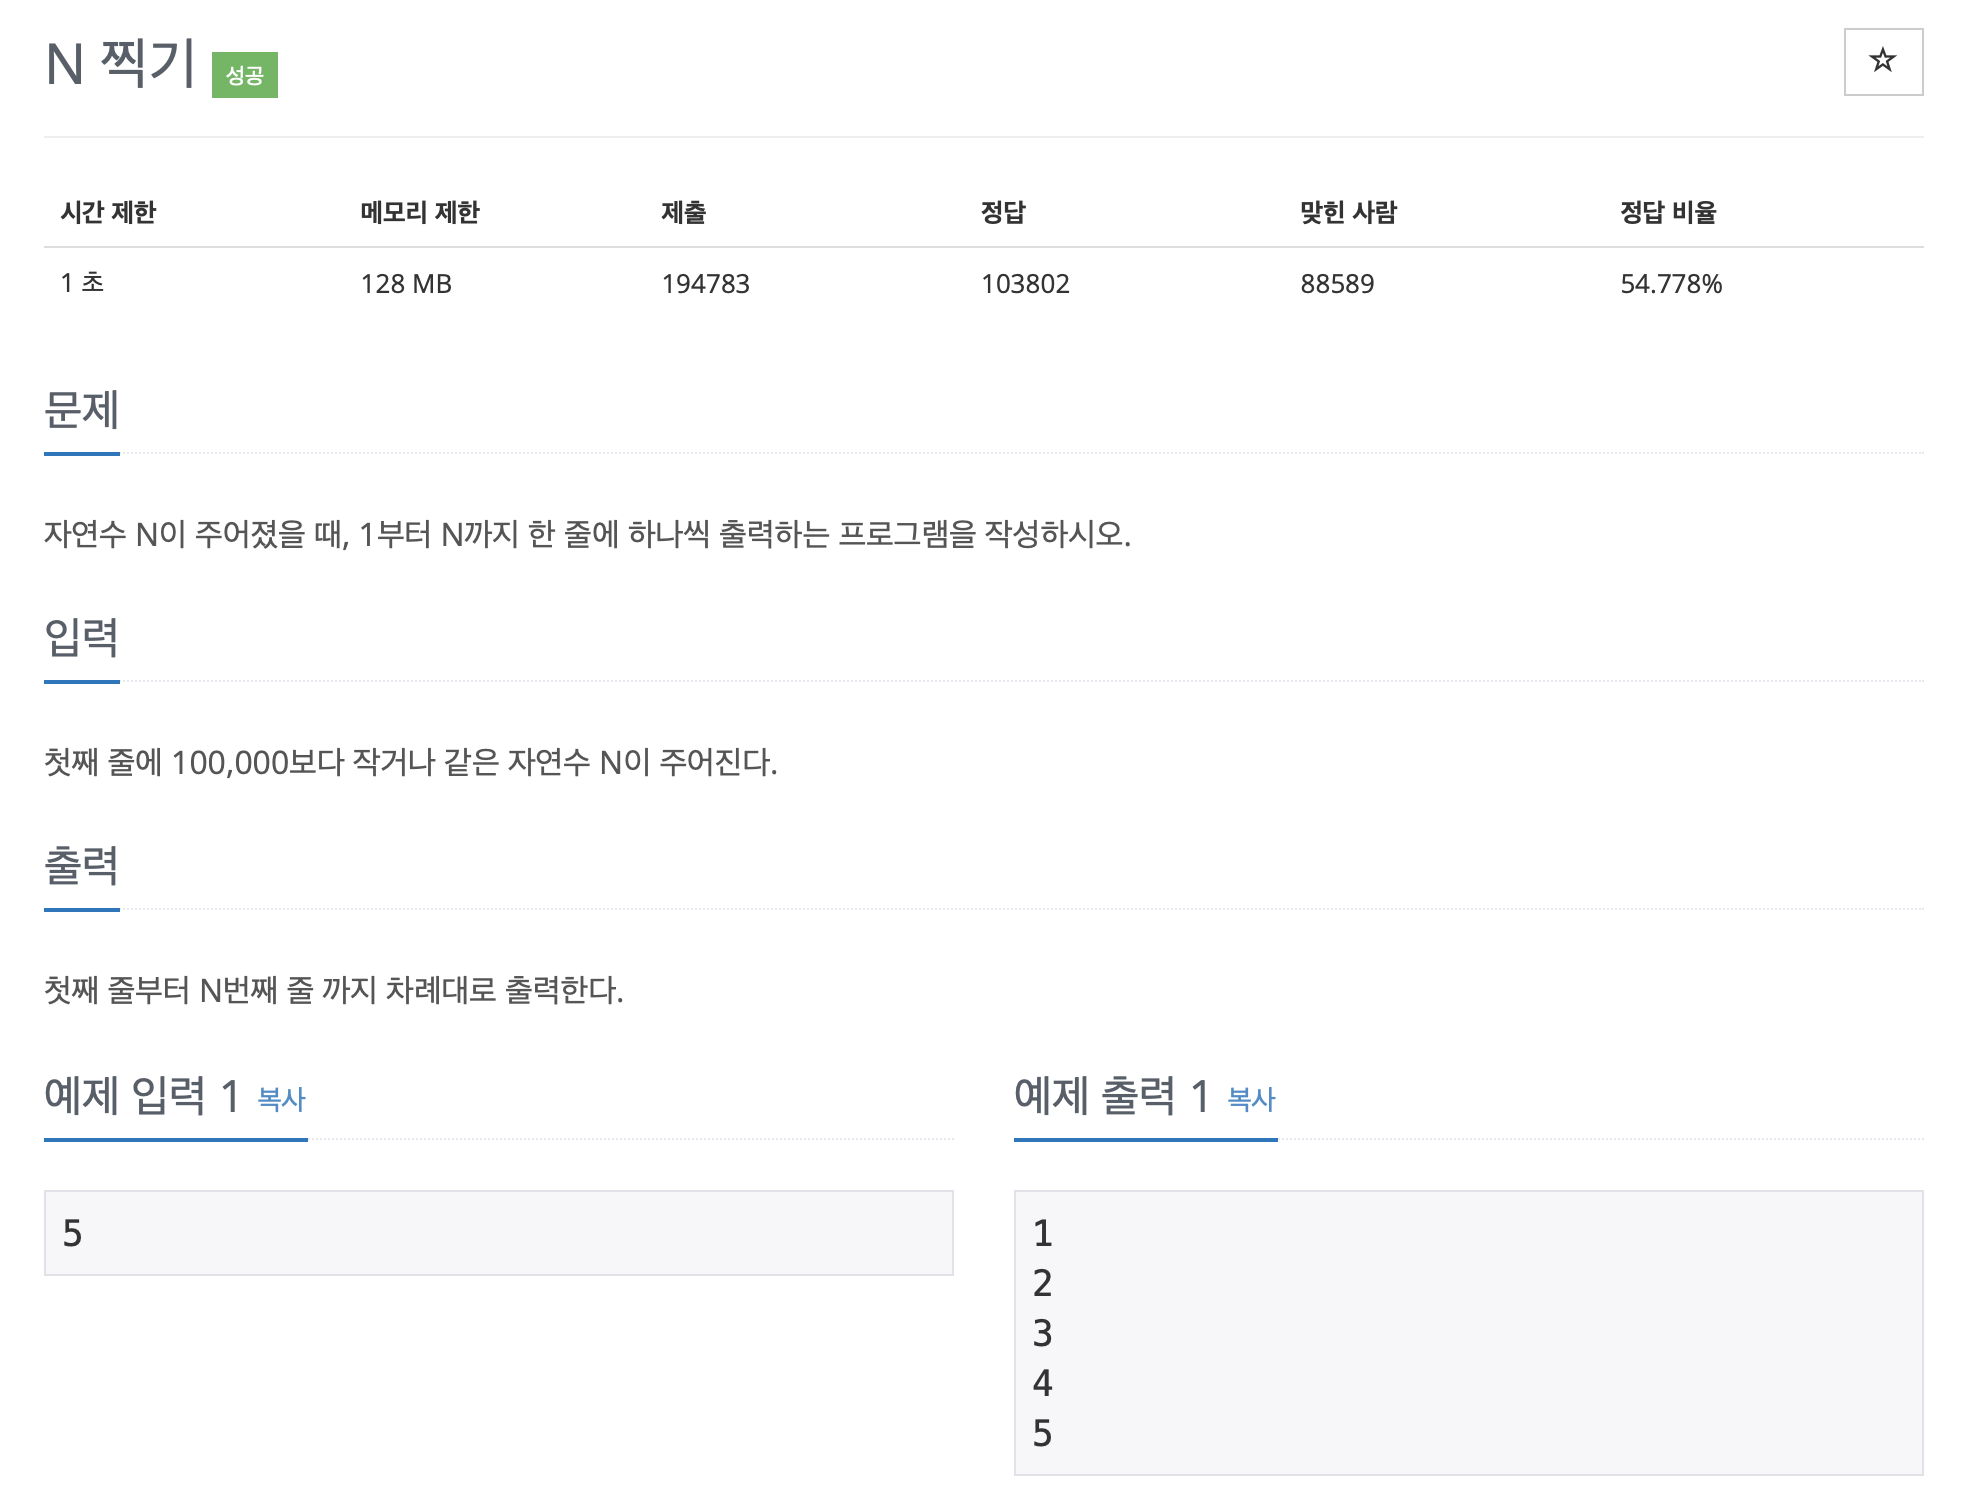Click the green 성공 status badge
The width and height of the screenshot is (1964, 1502).
pos(244,75)
